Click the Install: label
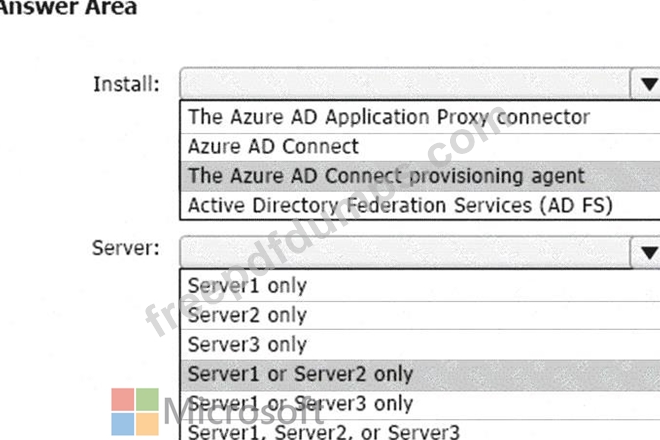The image size is (660, 440). [126, 84]
